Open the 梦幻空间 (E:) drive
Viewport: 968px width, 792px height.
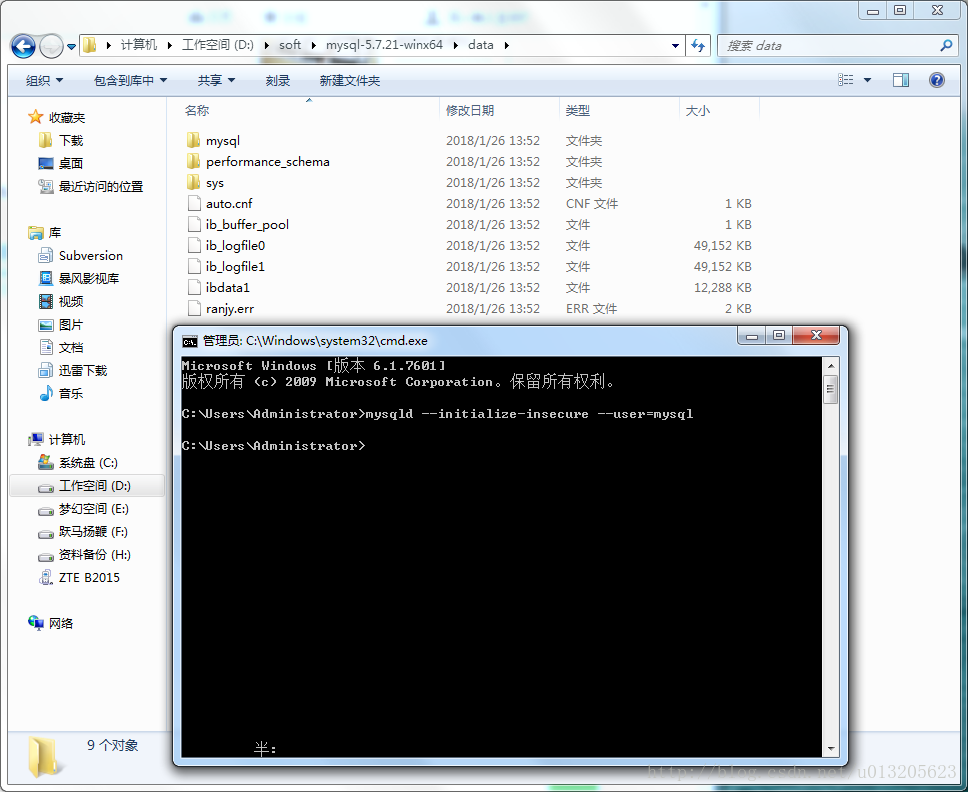click(94, 509)
